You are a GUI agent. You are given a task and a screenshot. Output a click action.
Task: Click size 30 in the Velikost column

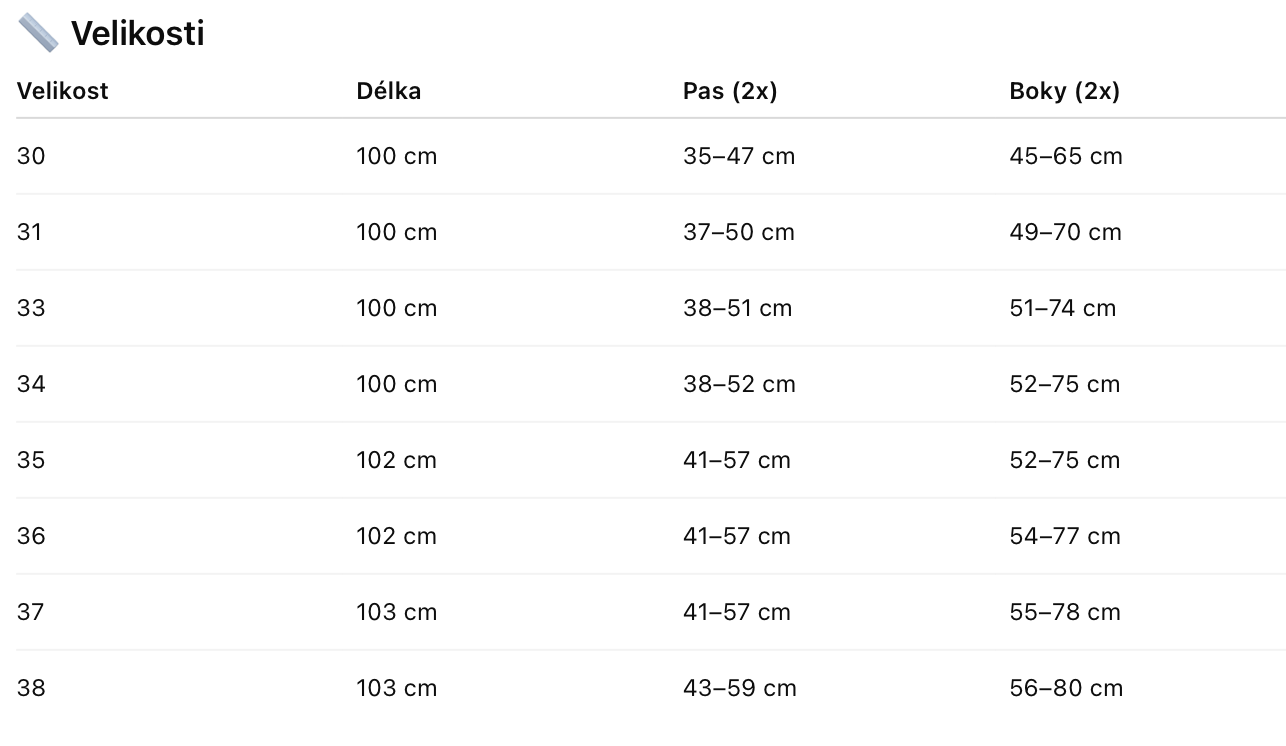coord(31,156)
